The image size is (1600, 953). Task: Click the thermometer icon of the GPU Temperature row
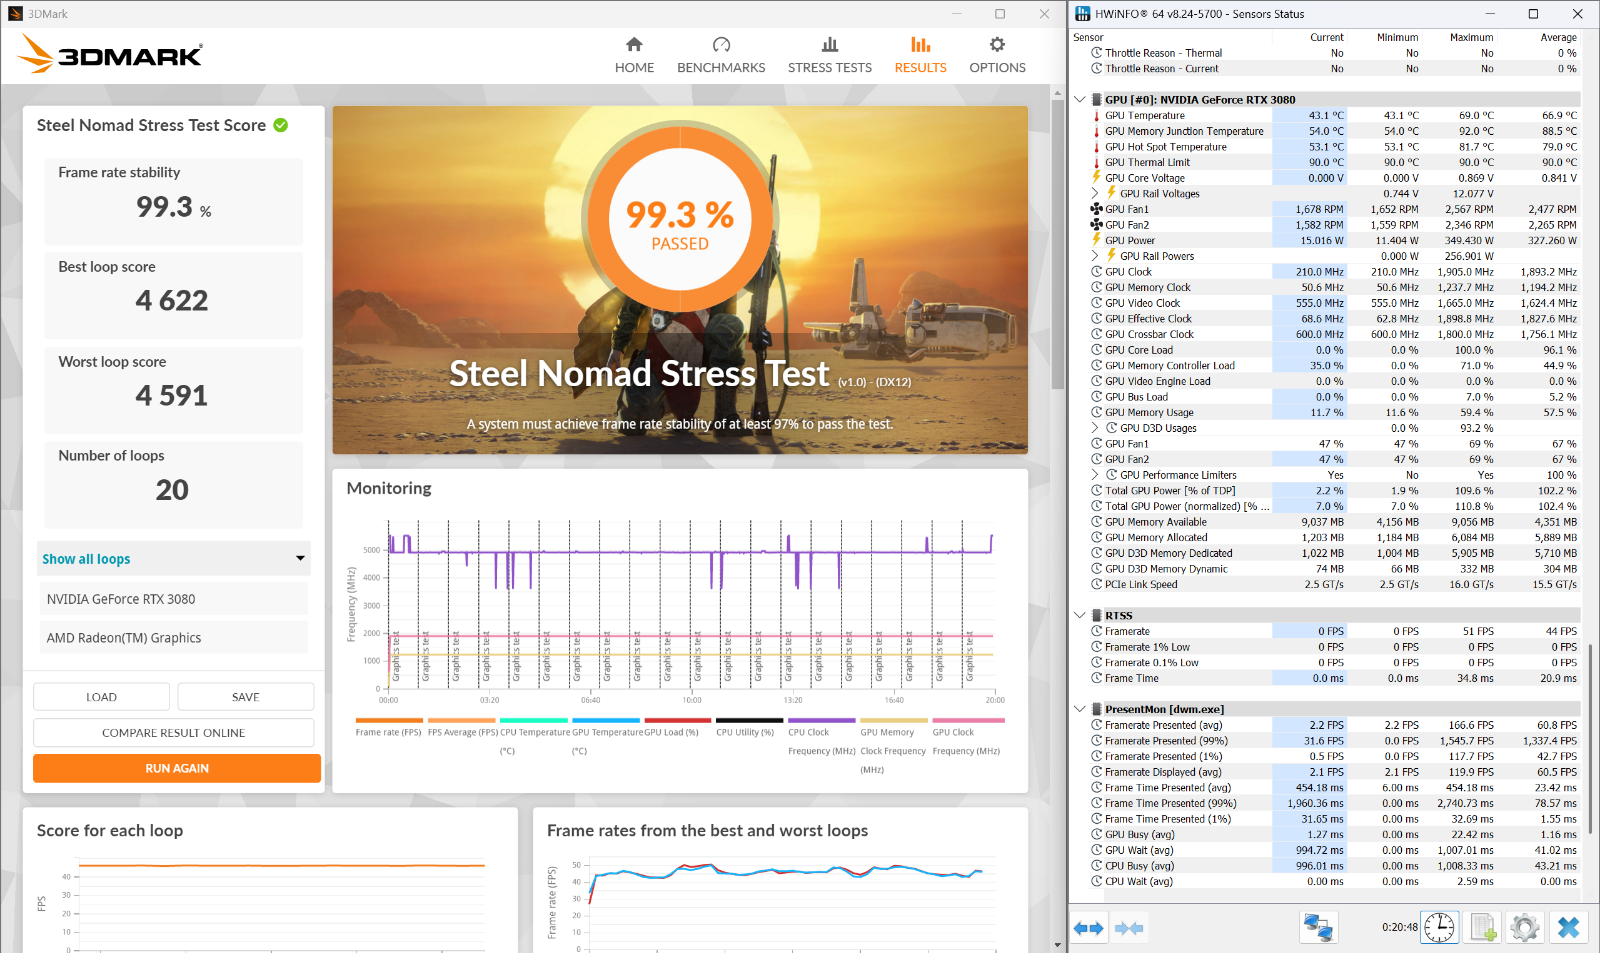[x=1097, y=116]
